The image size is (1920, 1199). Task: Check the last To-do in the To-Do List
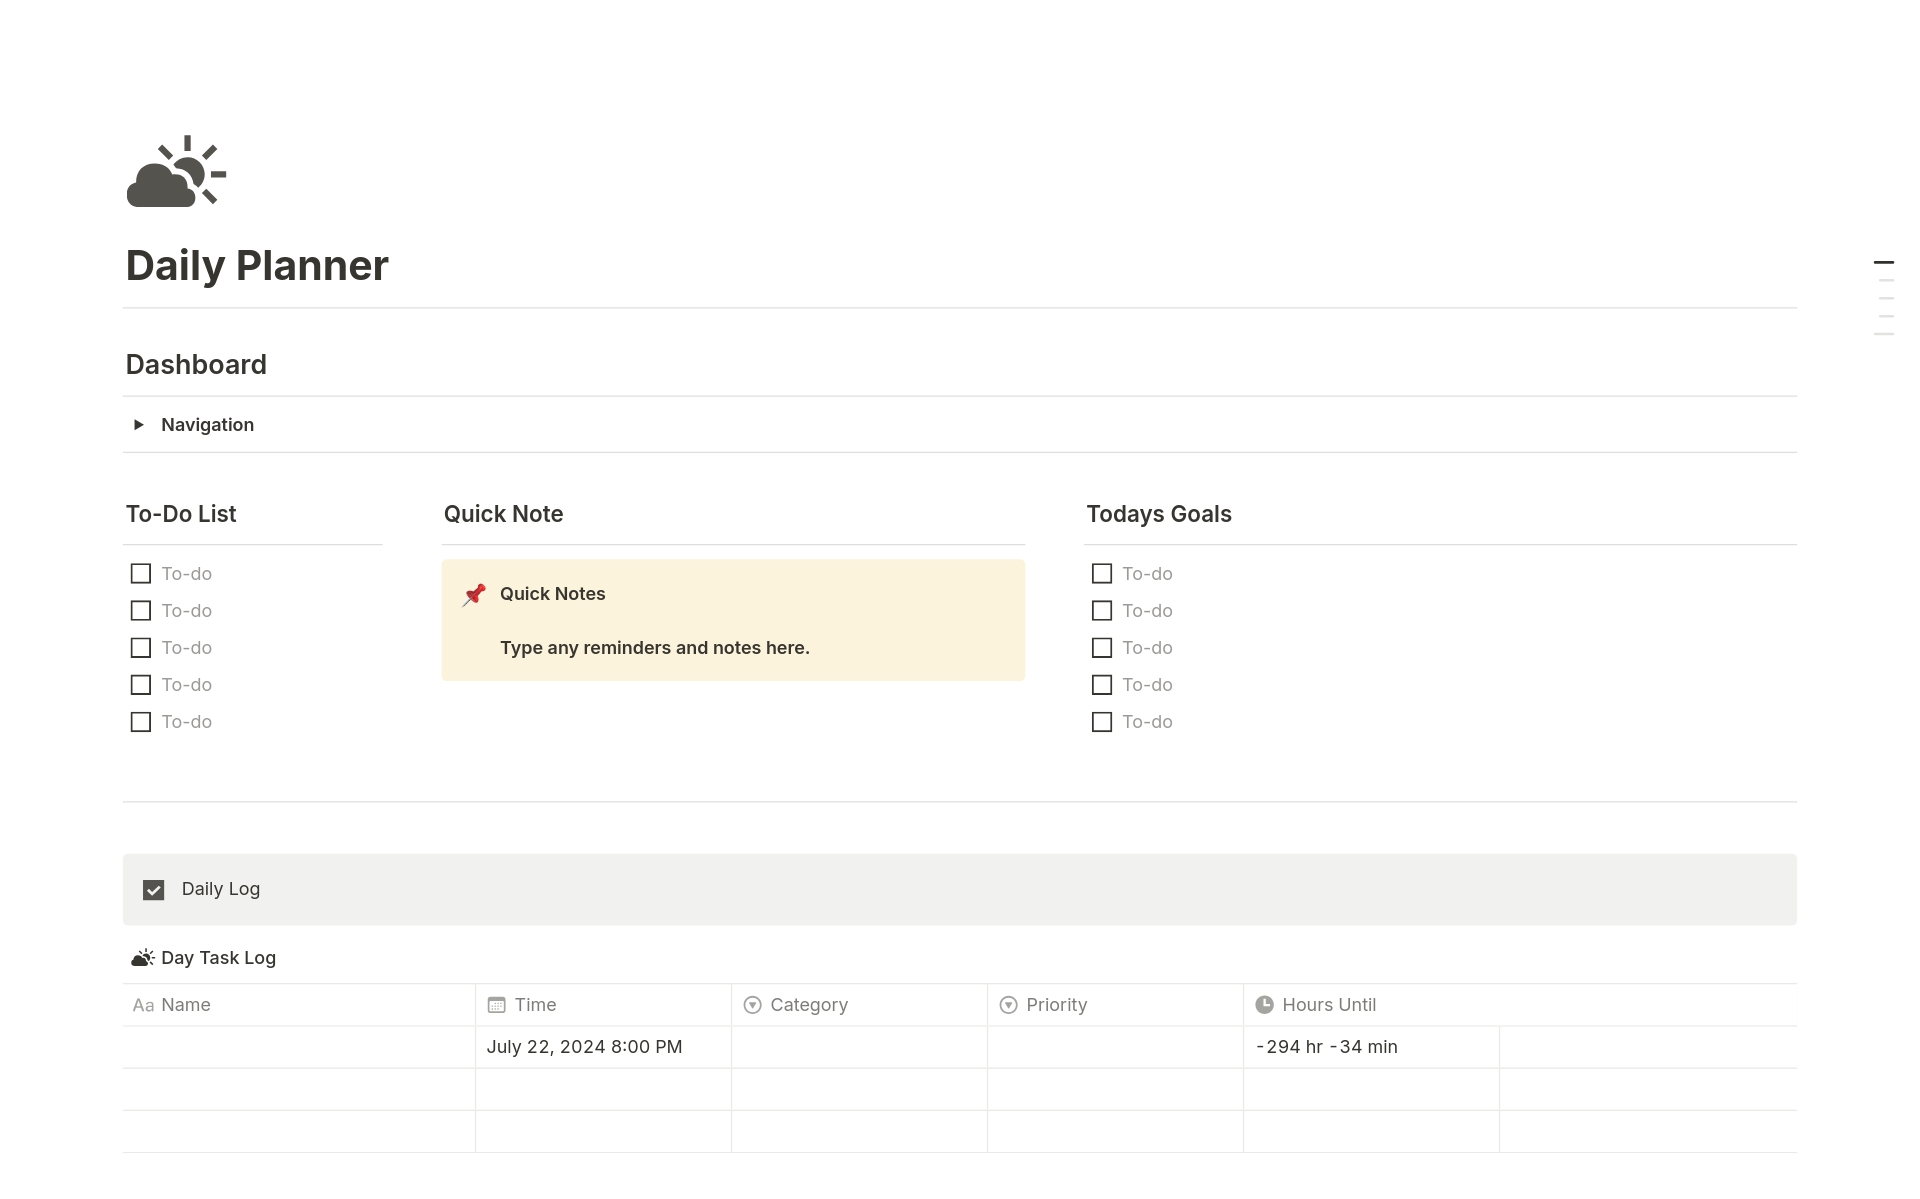(x=140, y=721)
